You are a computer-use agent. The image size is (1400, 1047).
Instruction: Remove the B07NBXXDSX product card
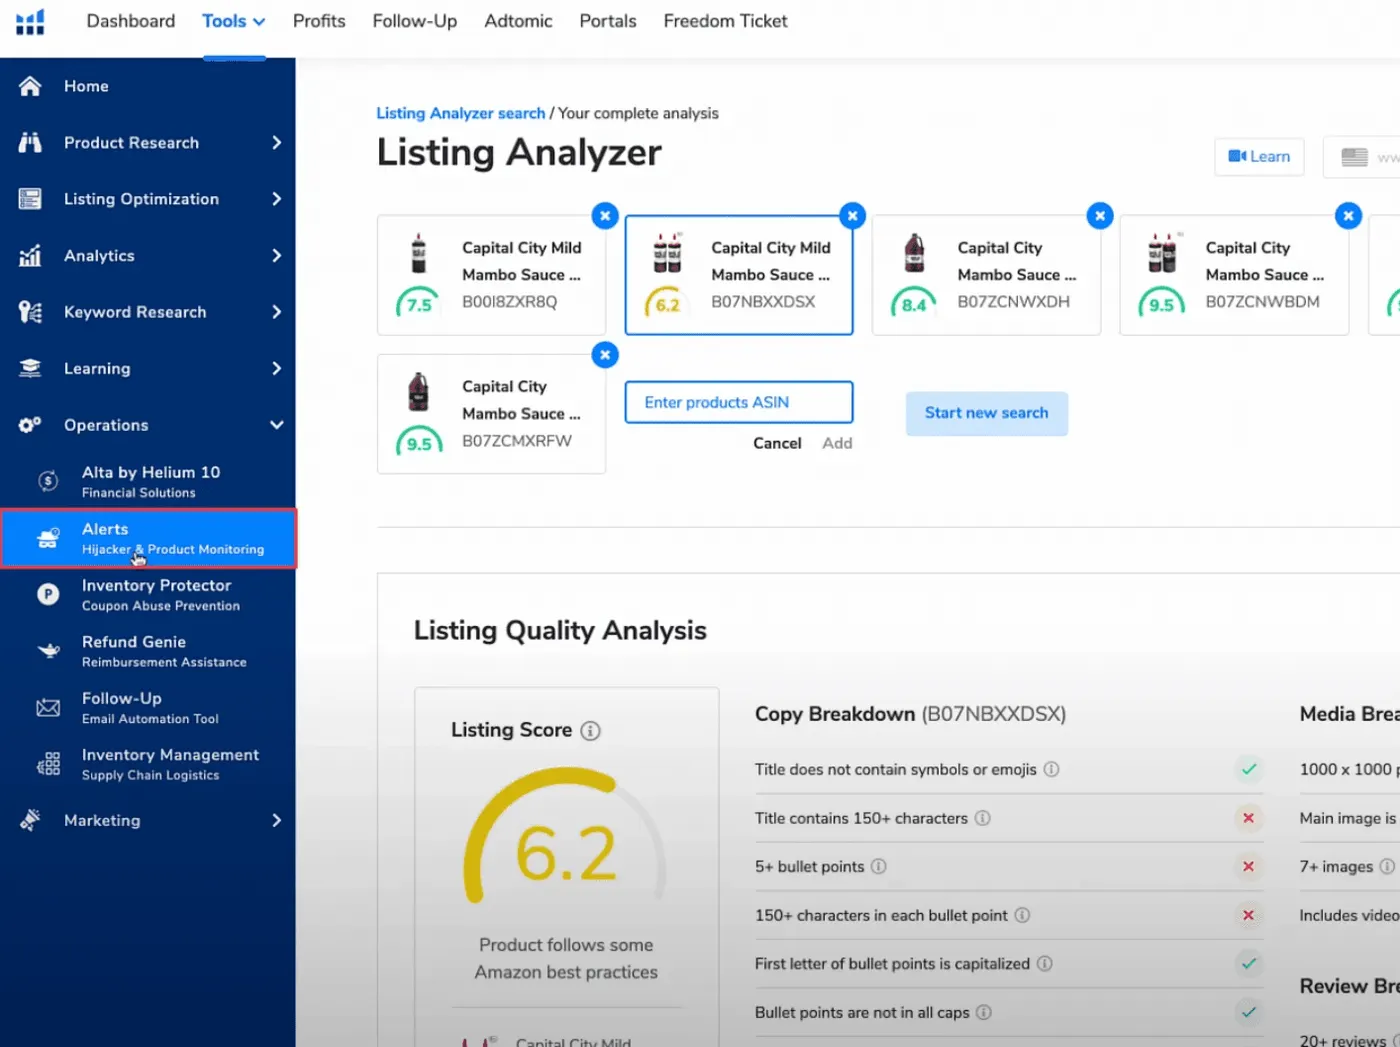[852, 215]
